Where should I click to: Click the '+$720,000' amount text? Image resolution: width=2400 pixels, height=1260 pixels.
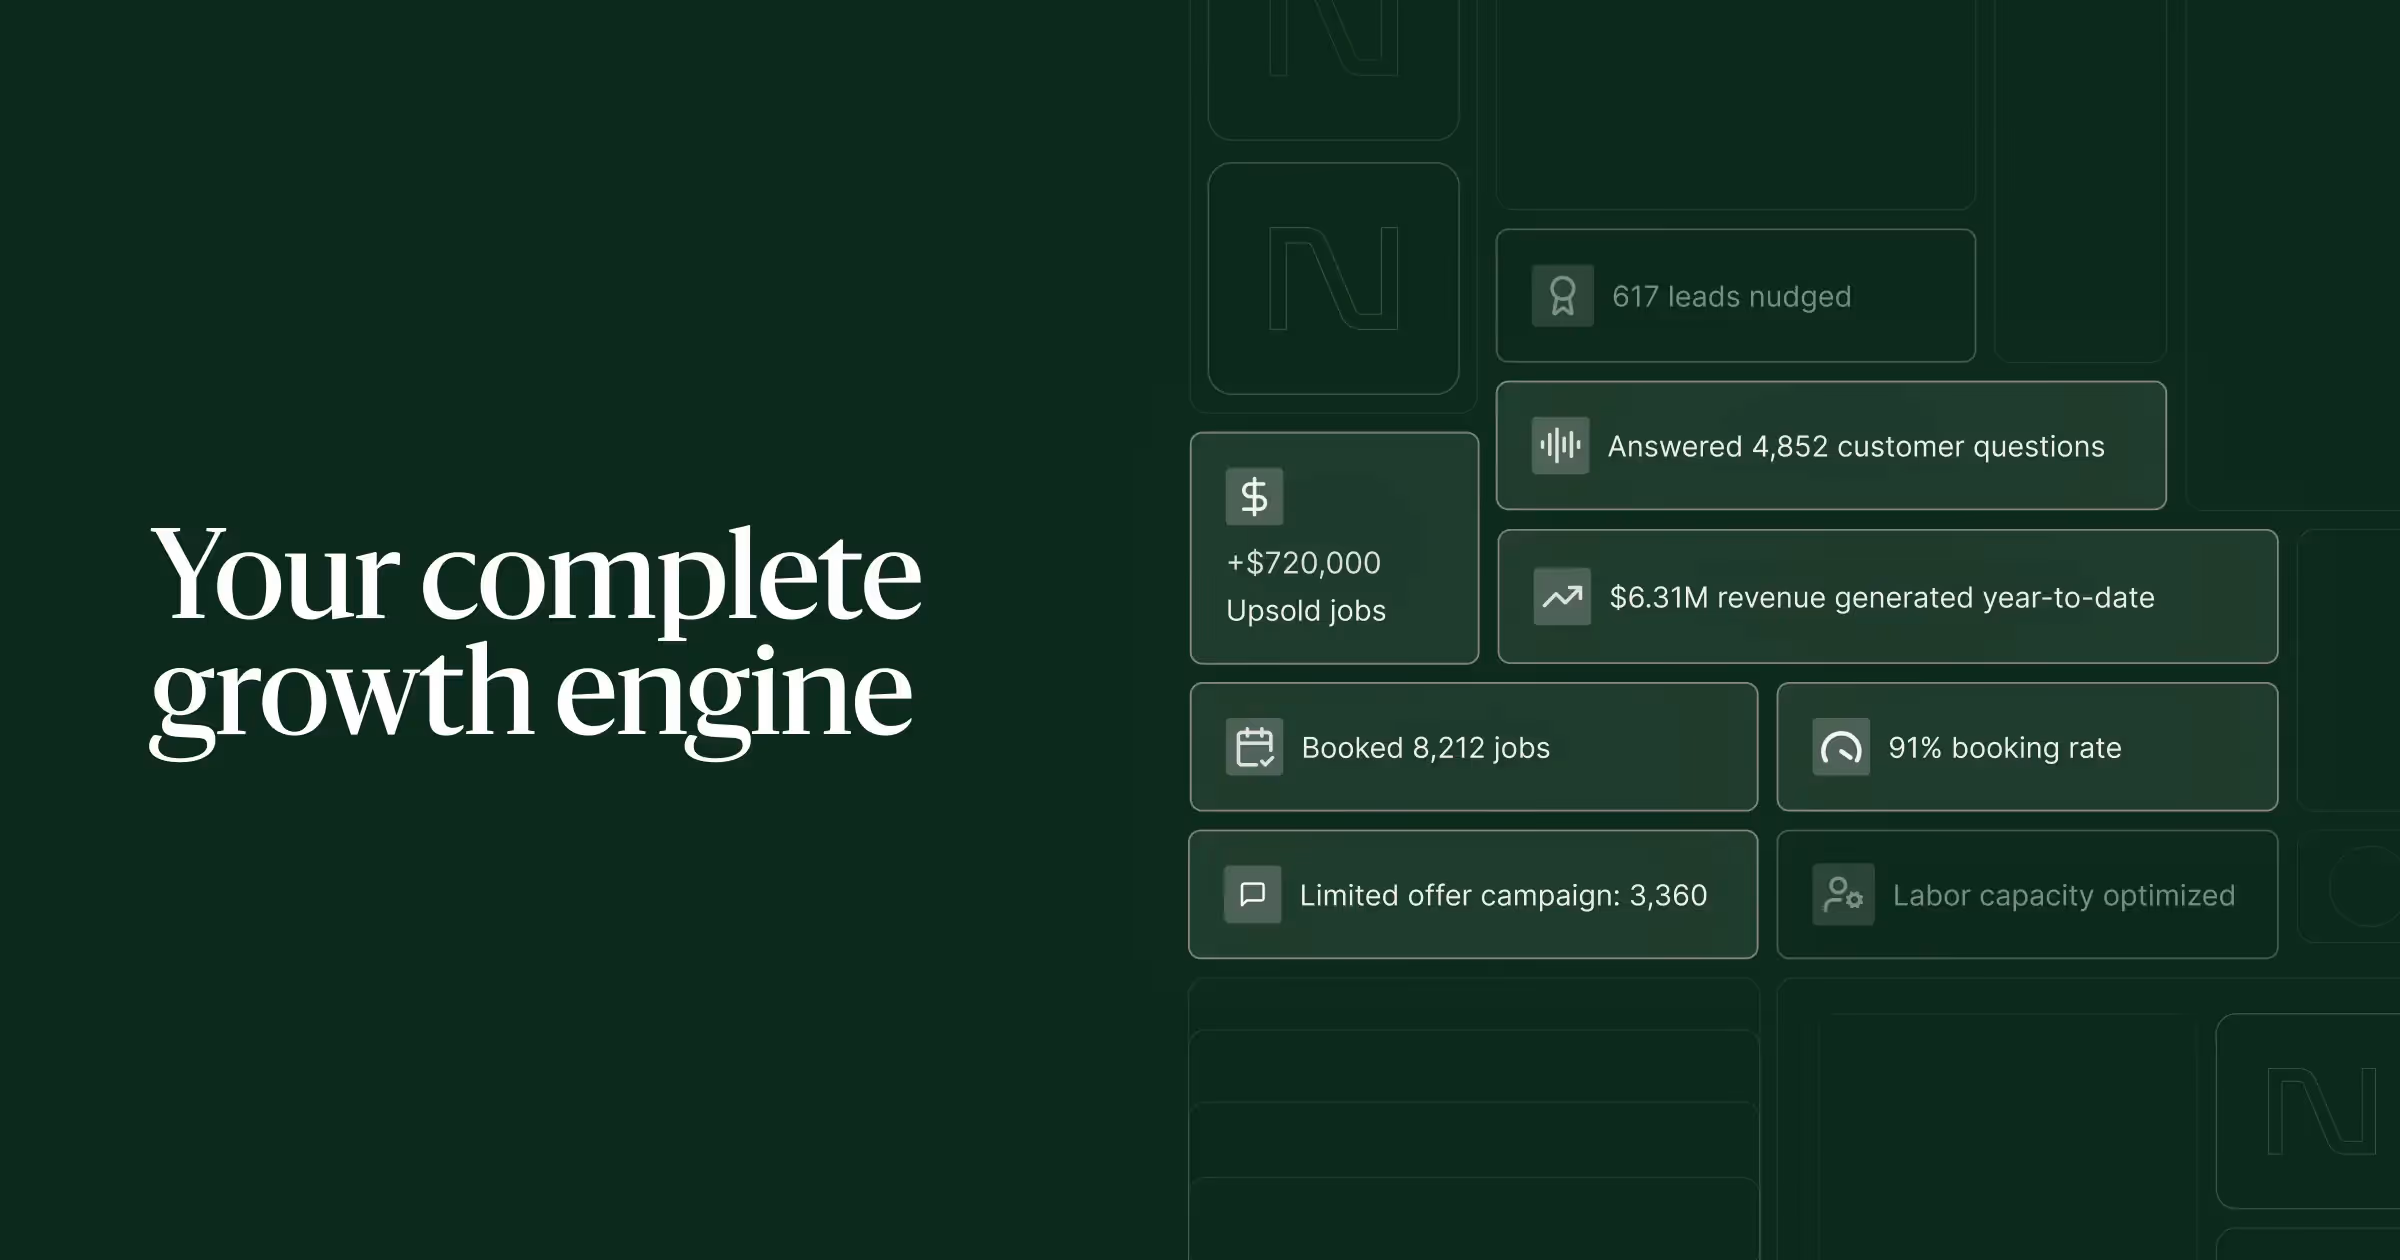click(1303, 563)
